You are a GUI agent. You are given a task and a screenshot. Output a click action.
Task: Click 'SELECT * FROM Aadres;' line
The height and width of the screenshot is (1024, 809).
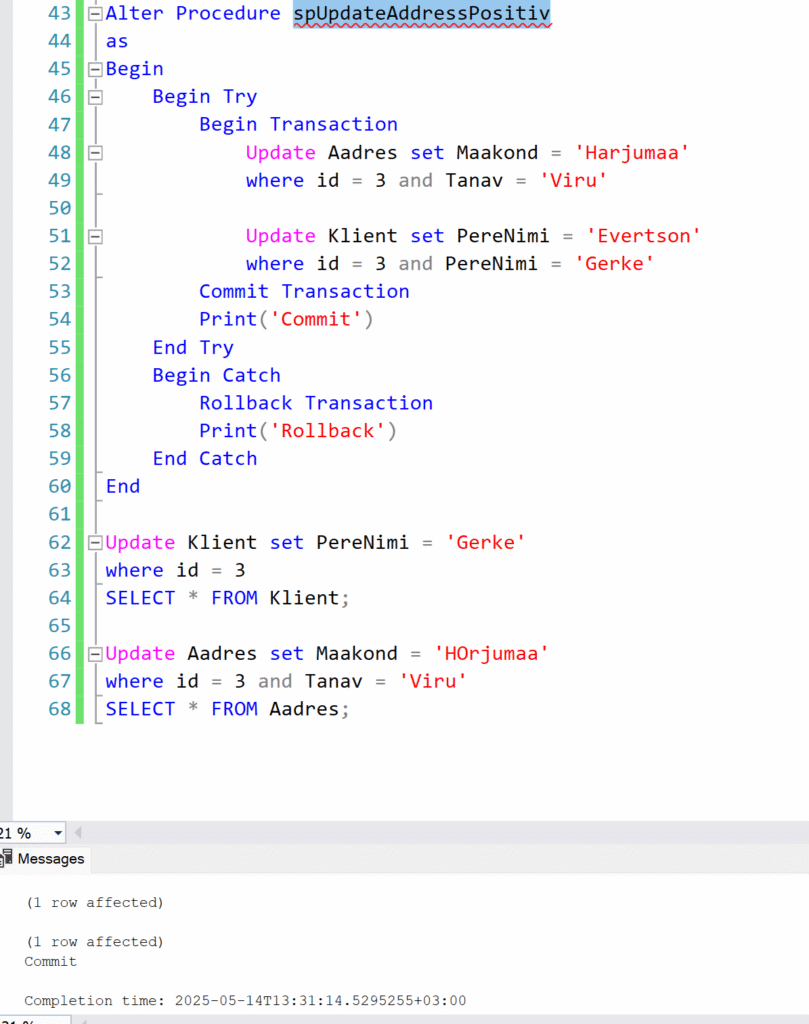point(228,709)
